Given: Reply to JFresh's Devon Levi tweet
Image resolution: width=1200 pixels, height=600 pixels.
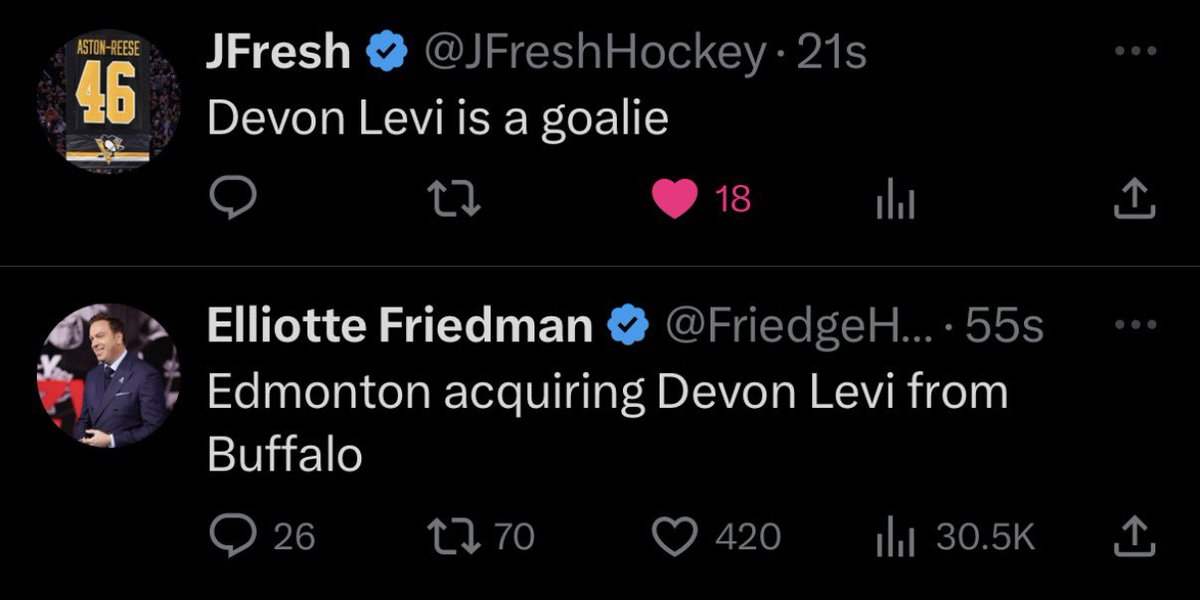Looking at the screenshot, I should tap(233, 199).
